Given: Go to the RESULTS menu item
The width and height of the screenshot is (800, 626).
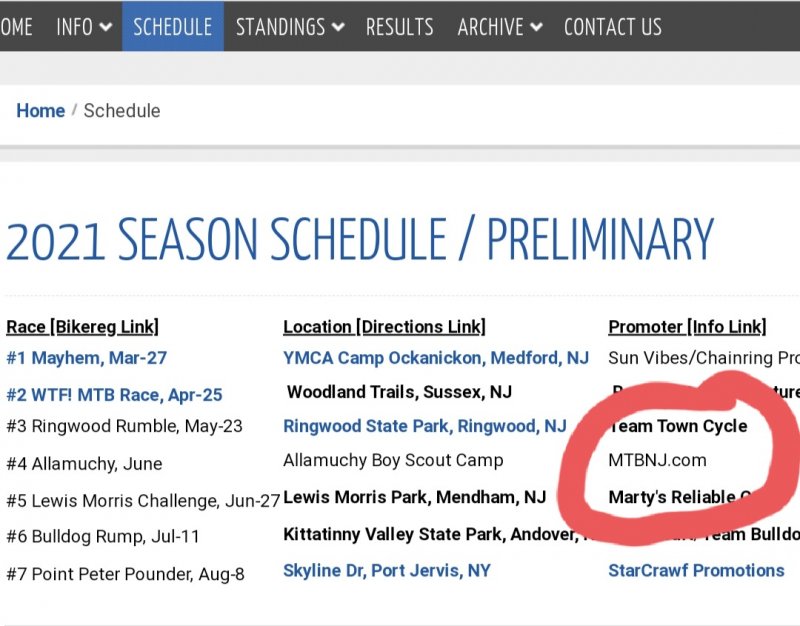Looking at the screenshot, I should point(400,26).
